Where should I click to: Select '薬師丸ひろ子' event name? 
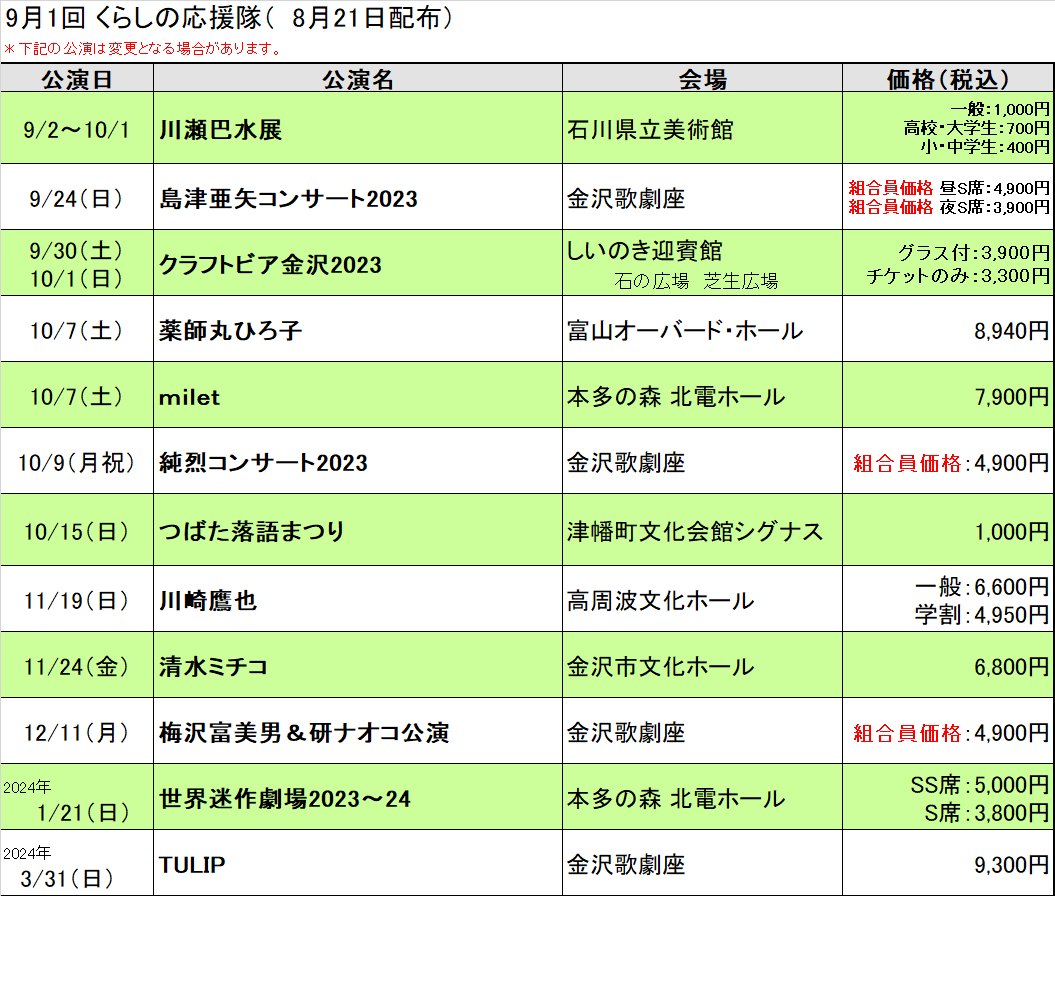coord(230,330)
